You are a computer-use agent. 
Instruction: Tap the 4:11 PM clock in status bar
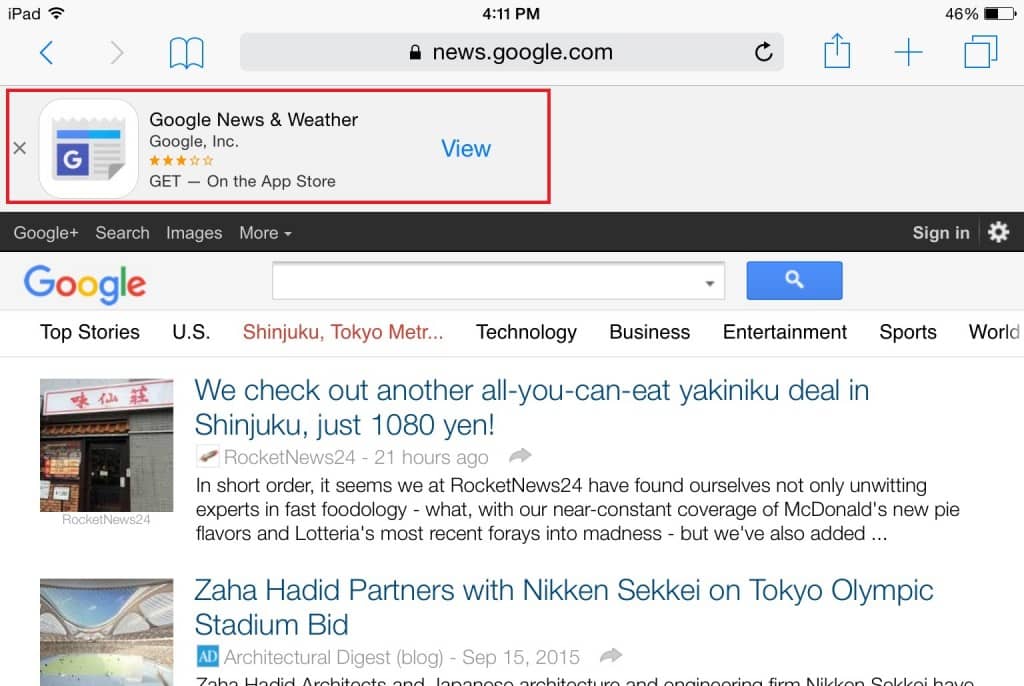[511, 13]
